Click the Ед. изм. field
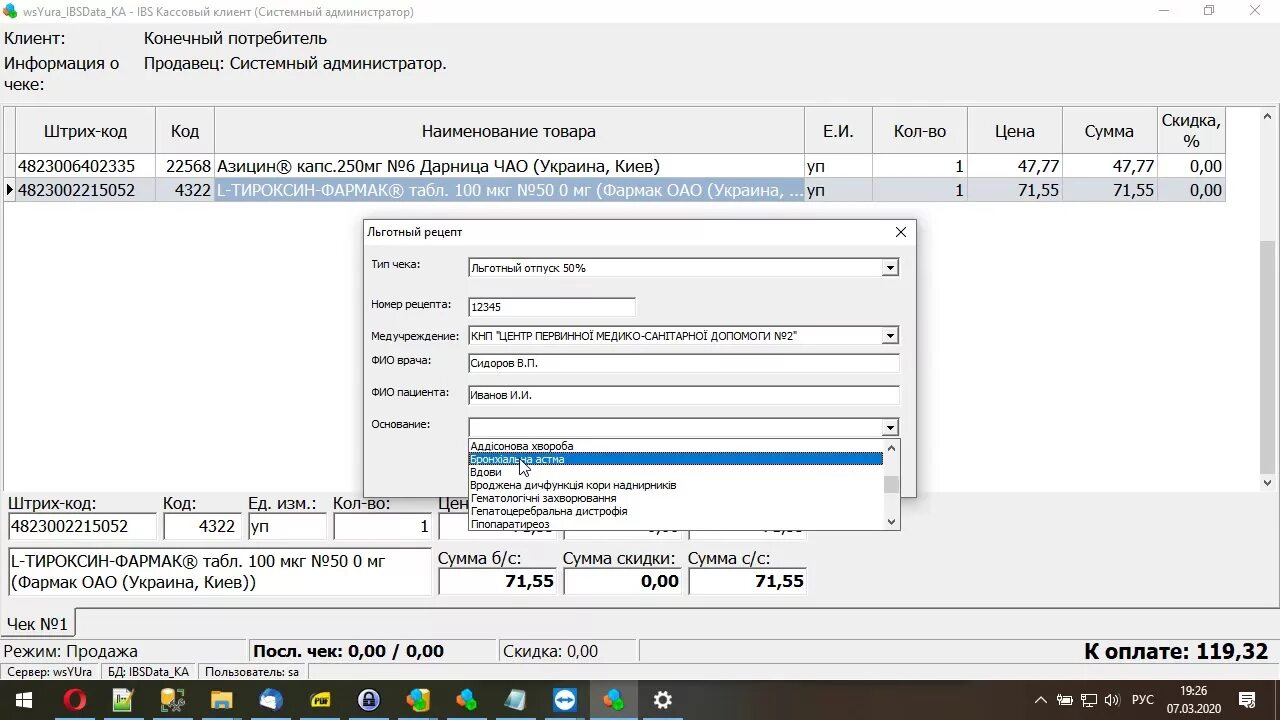This screenshot has width=1280, height=720. point(288,526)
